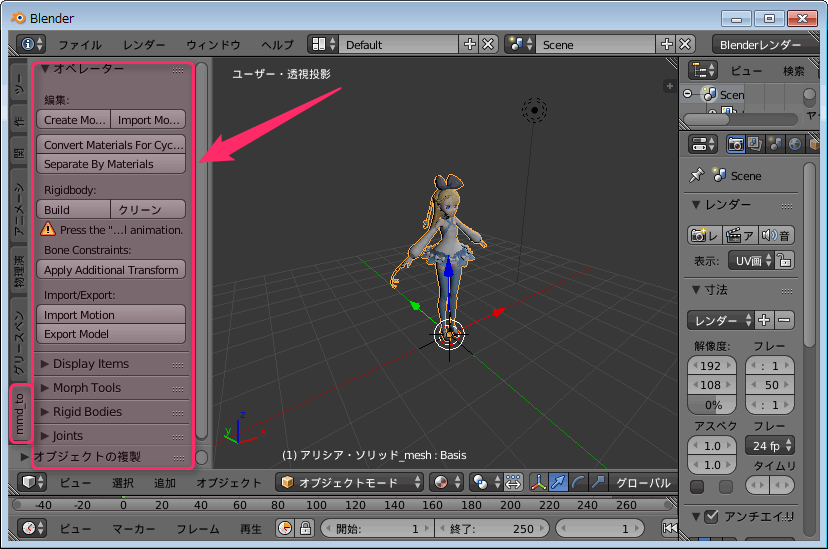
Task: Open the Help menu
Action: tap(277, 45)
